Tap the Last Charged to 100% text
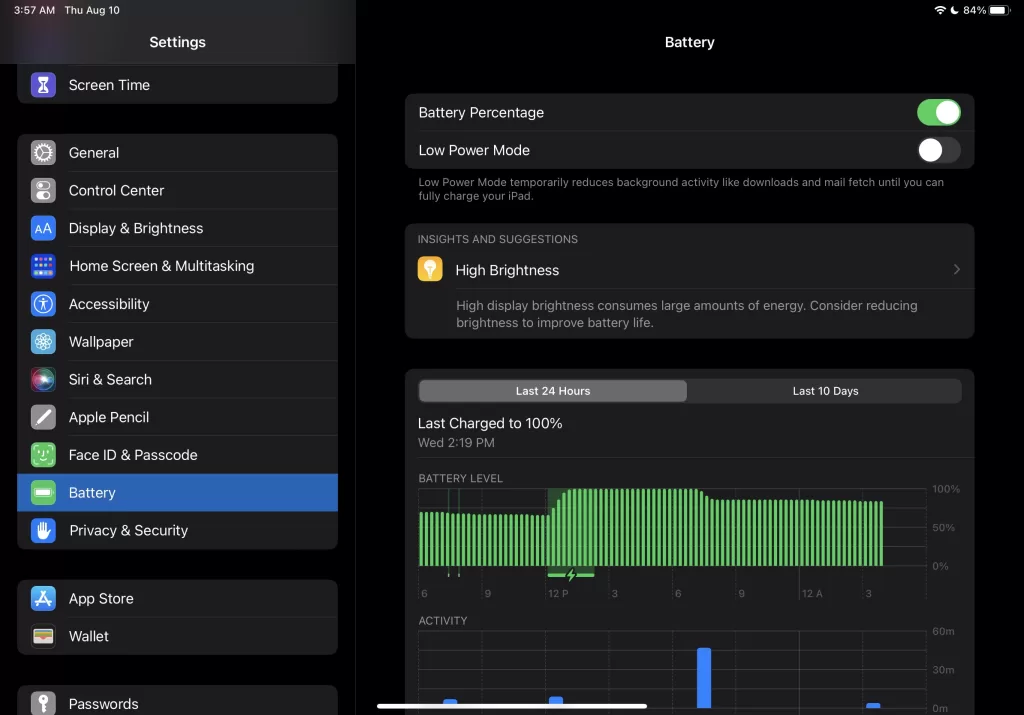This screenshot has height=715, width=1024. click(x=490, y=424)
